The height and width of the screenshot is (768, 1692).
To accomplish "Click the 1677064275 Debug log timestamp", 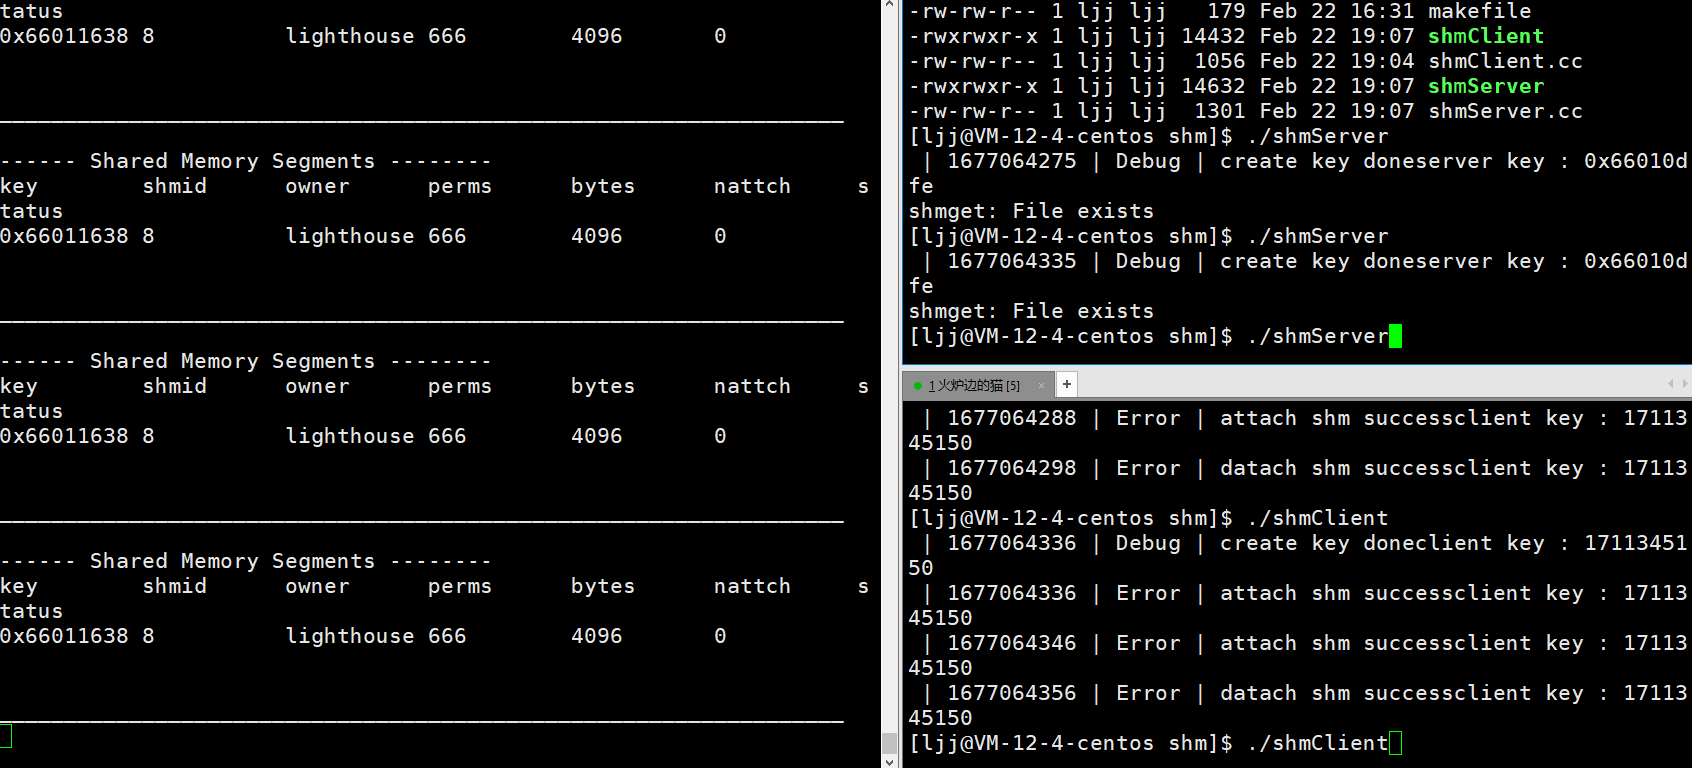I will pyautogui.click(x=1011, y=161).
